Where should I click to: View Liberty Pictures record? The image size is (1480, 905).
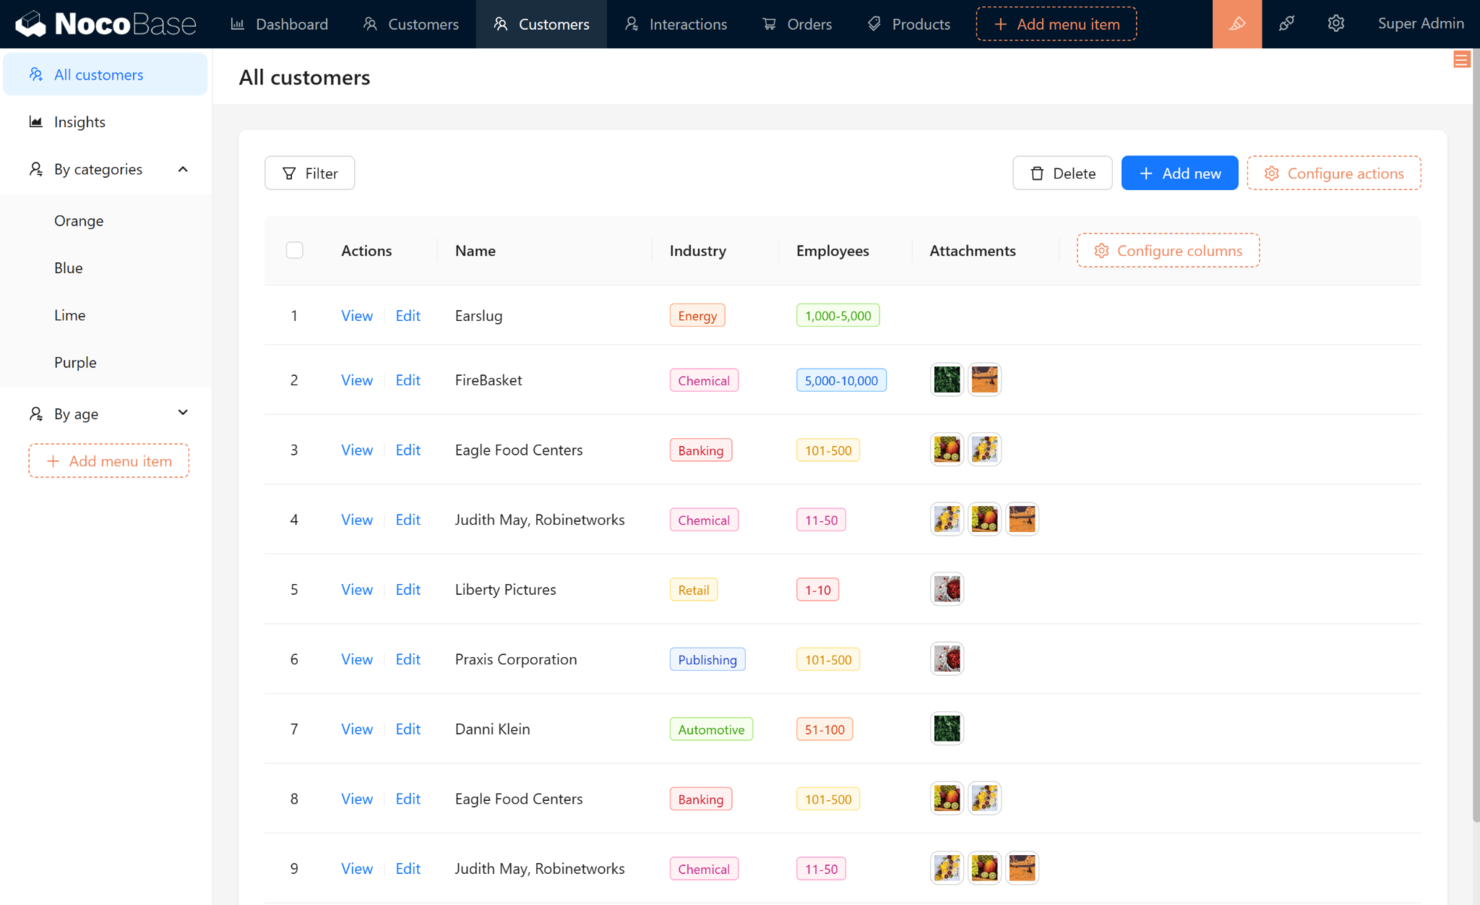pos(357,590)
